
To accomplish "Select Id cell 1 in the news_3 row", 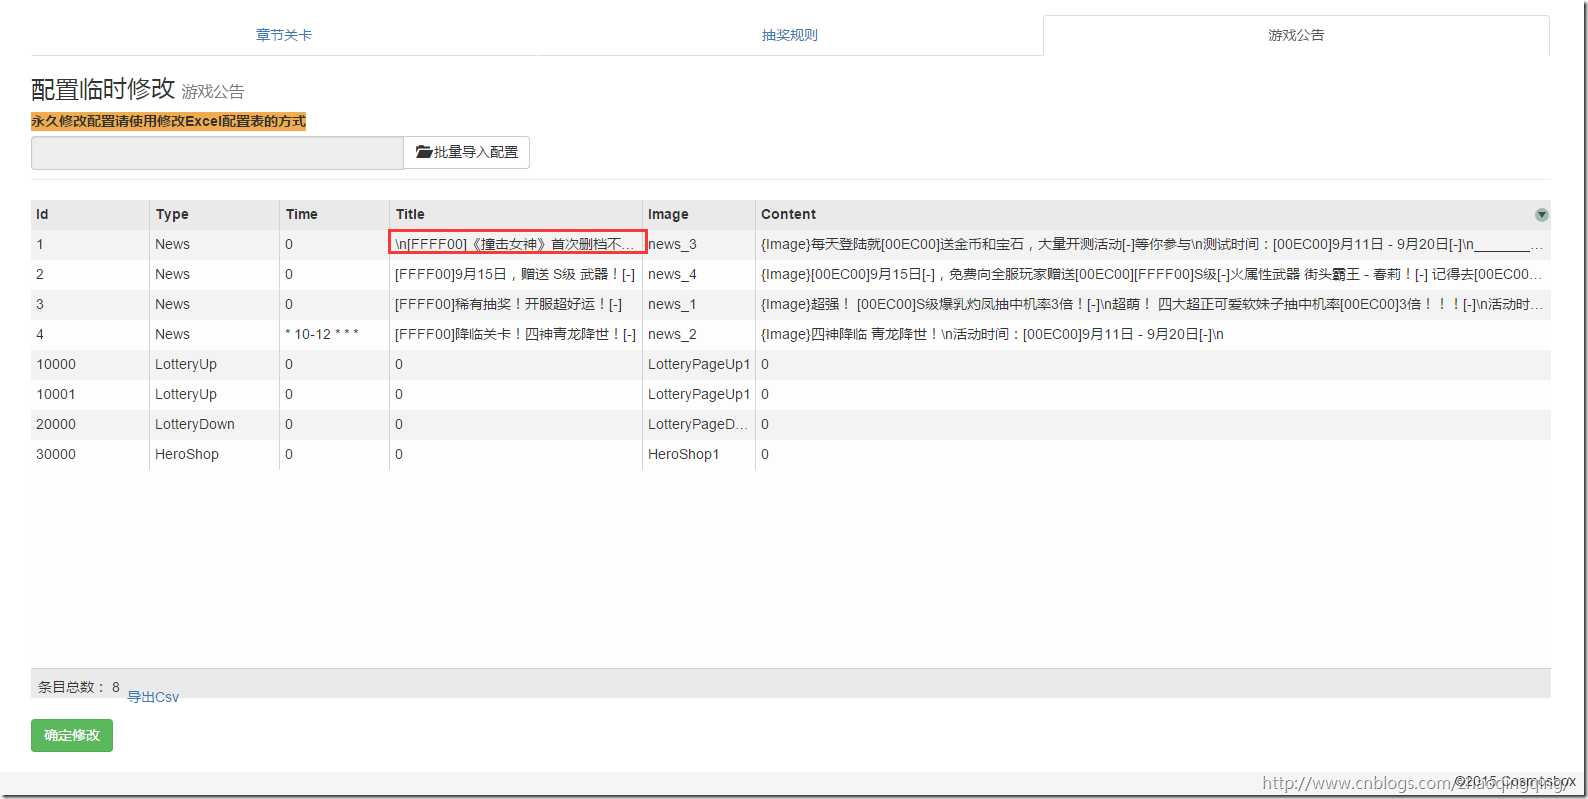I will click(x=90, y=244).
